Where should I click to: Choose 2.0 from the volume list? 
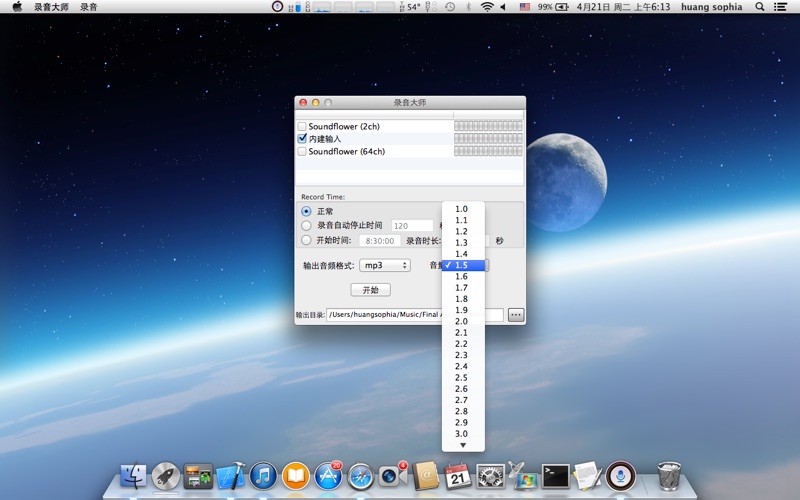coord(461,322)
